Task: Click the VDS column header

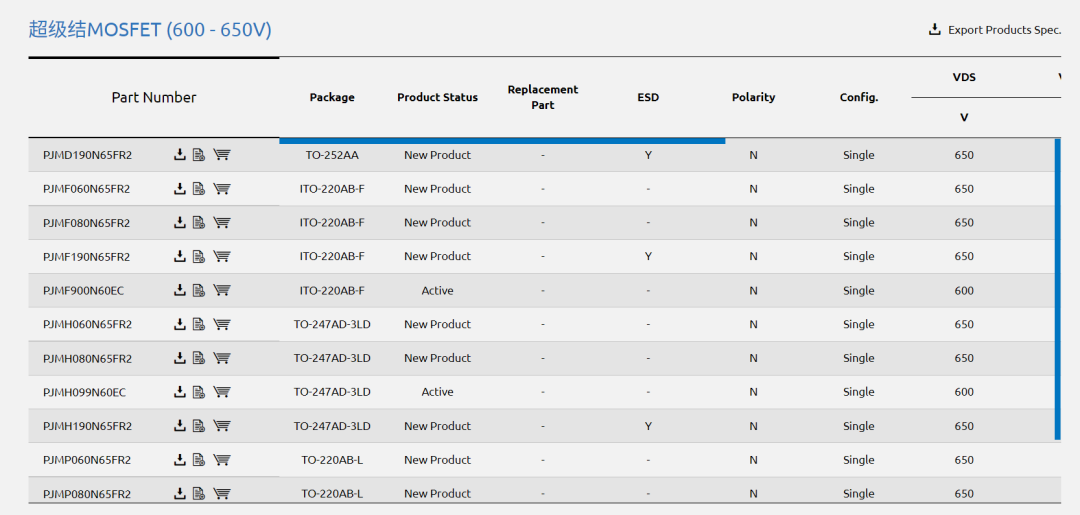Action: pyautogui.click(x=964, y=77)
